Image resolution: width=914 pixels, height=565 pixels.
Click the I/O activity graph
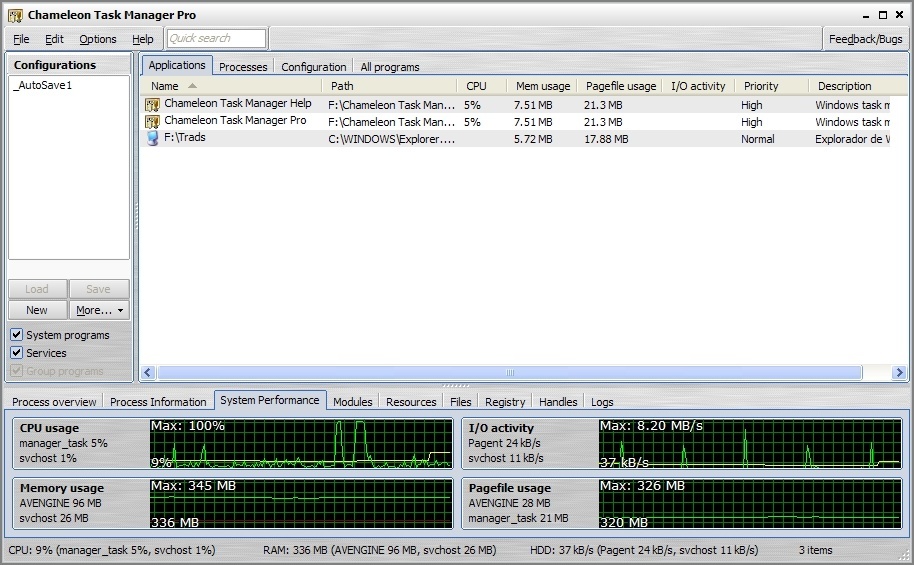[750, 444]
